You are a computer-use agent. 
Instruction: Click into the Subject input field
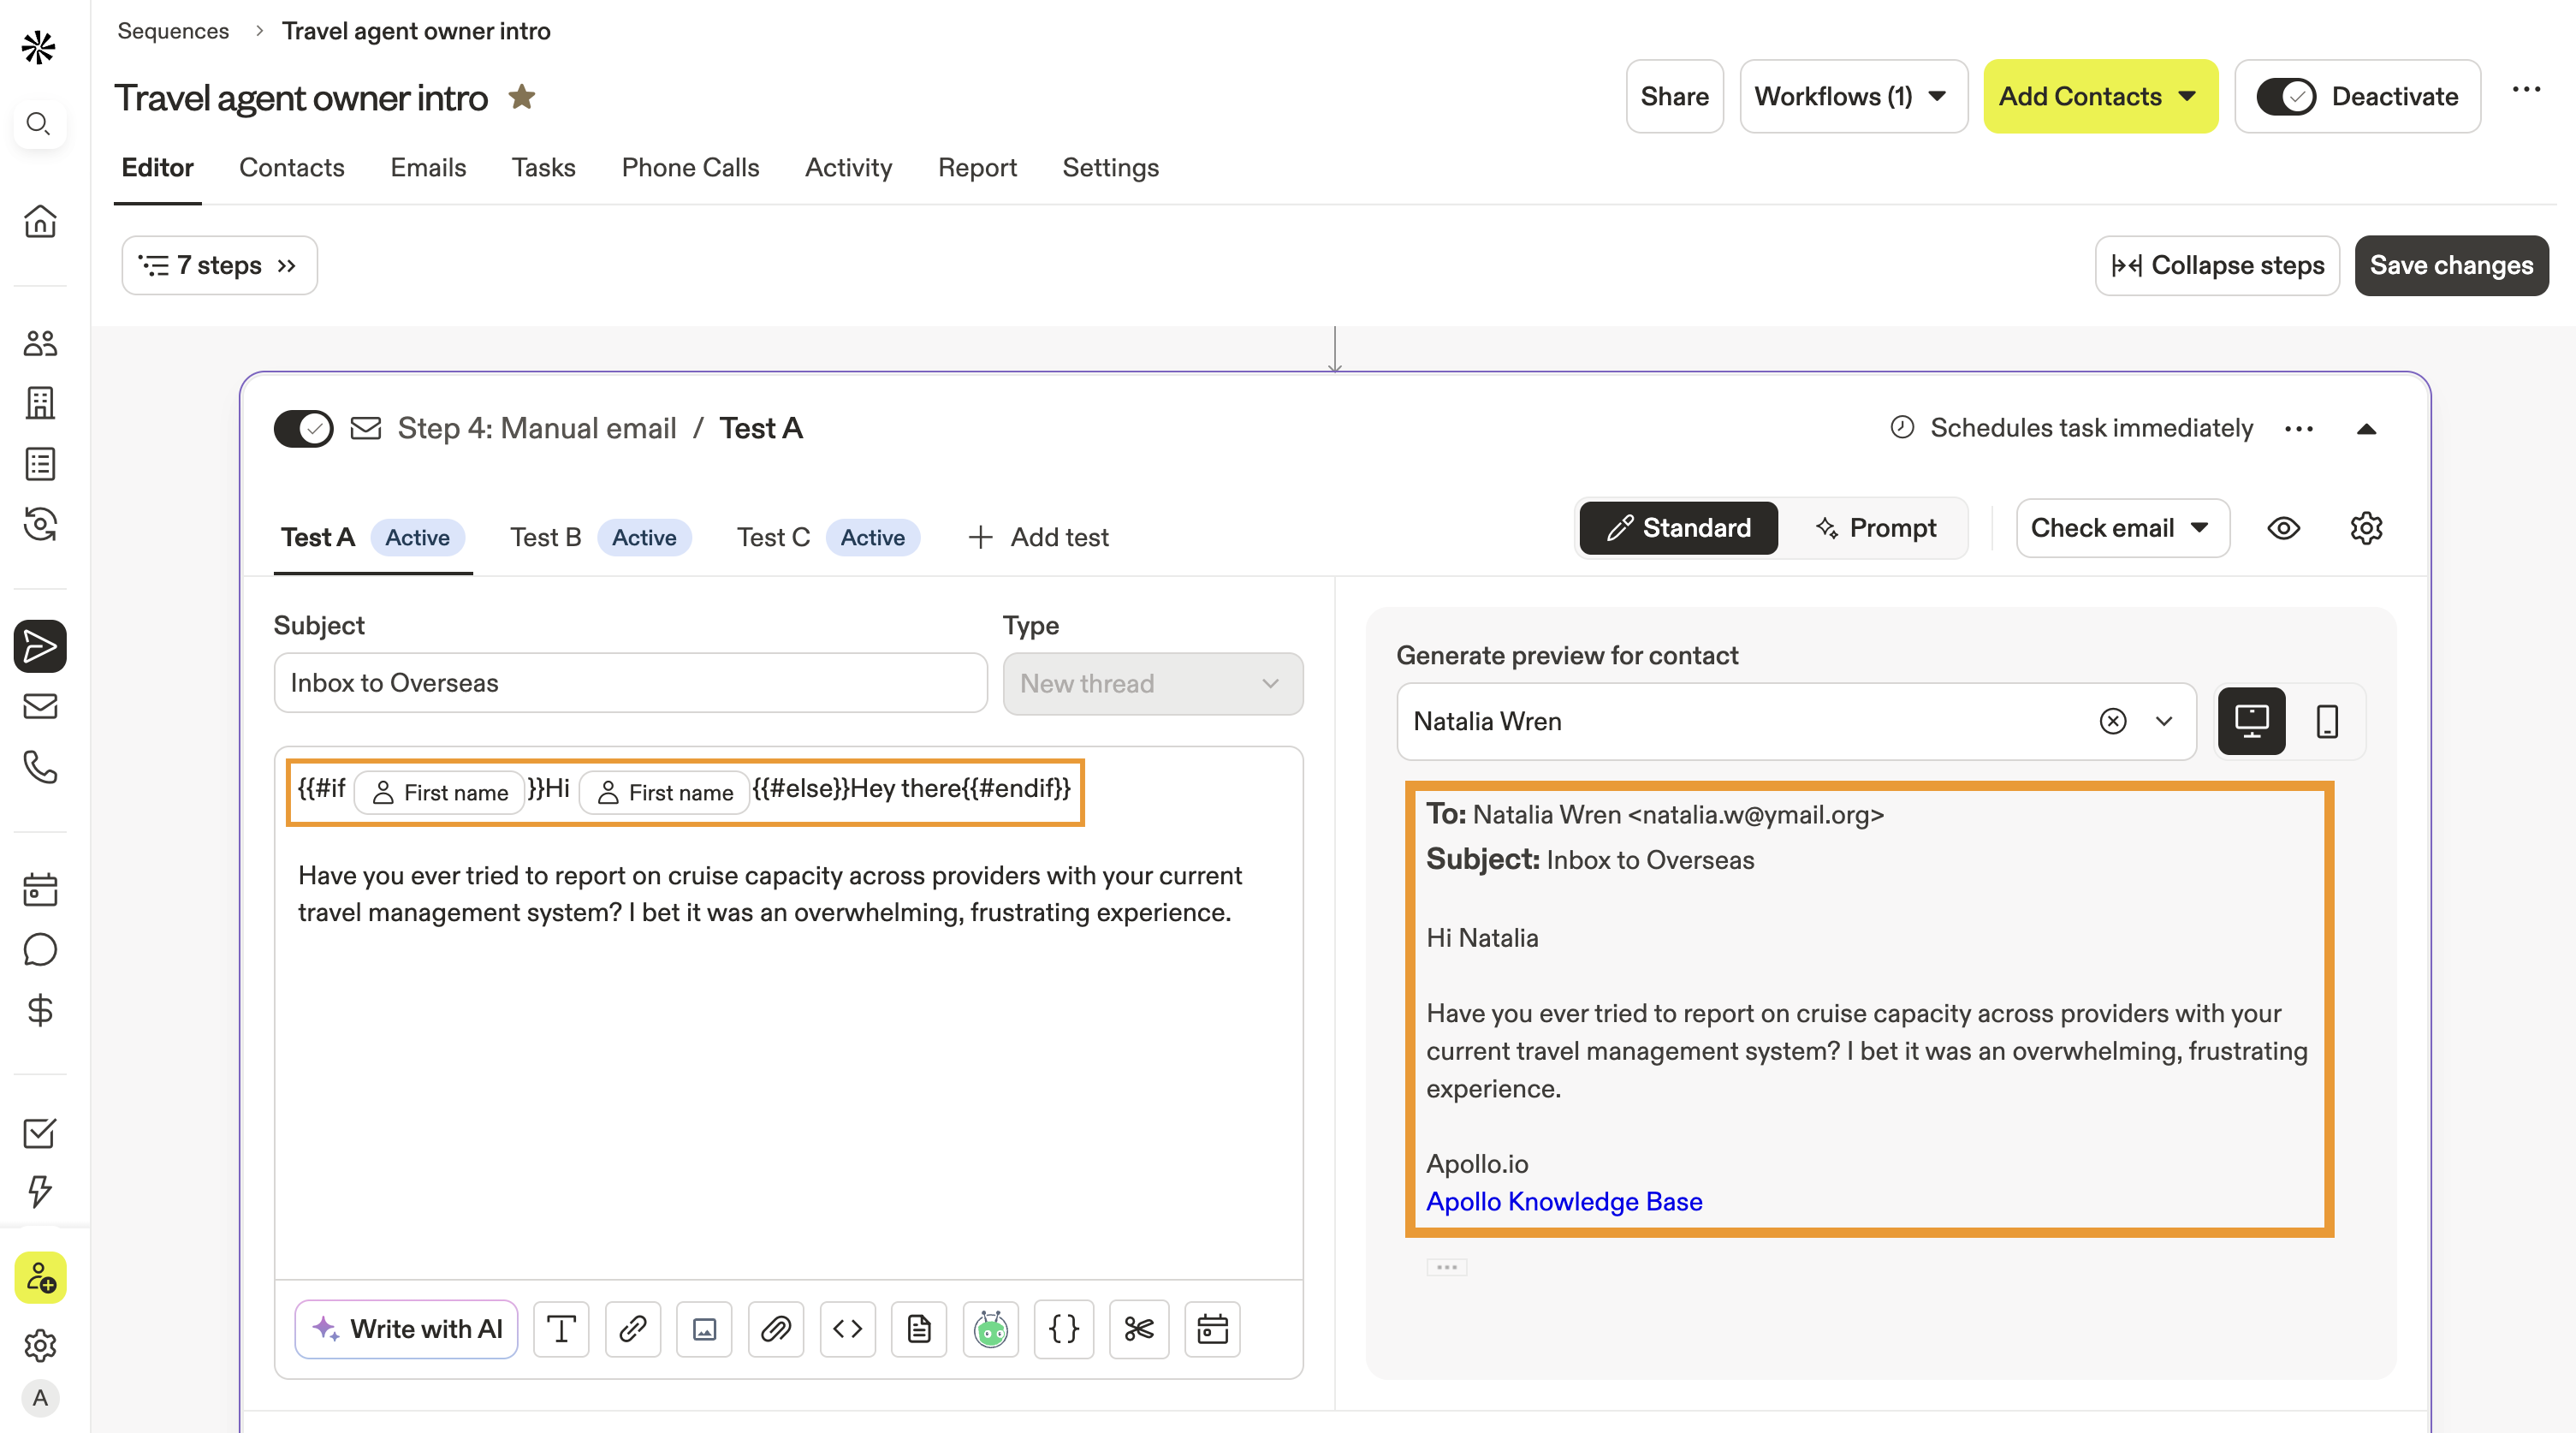pyautogui.click(x=630, y=683)
